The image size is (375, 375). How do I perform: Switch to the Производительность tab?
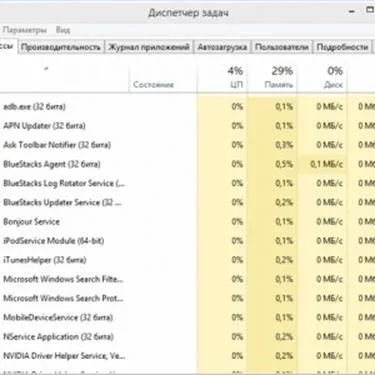click(x=61, y=47)
